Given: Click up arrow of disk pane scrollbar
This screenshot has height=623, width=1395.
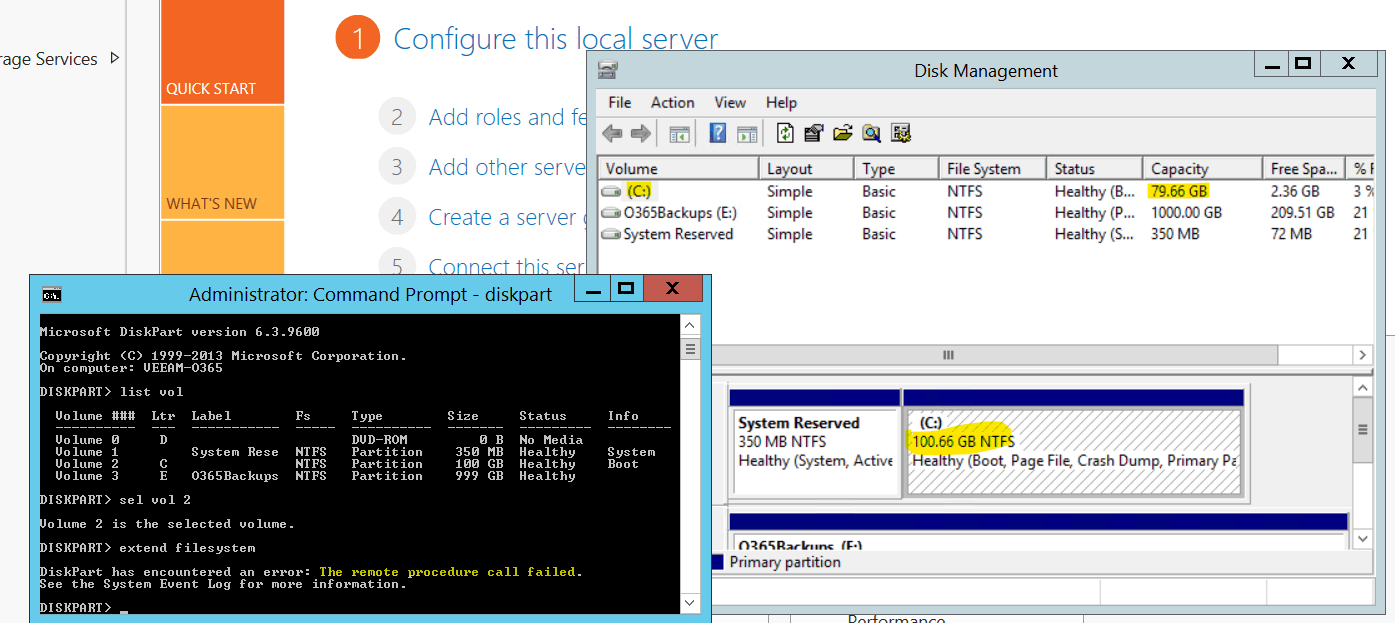Looking at the screenshot, I should 1362,387.
